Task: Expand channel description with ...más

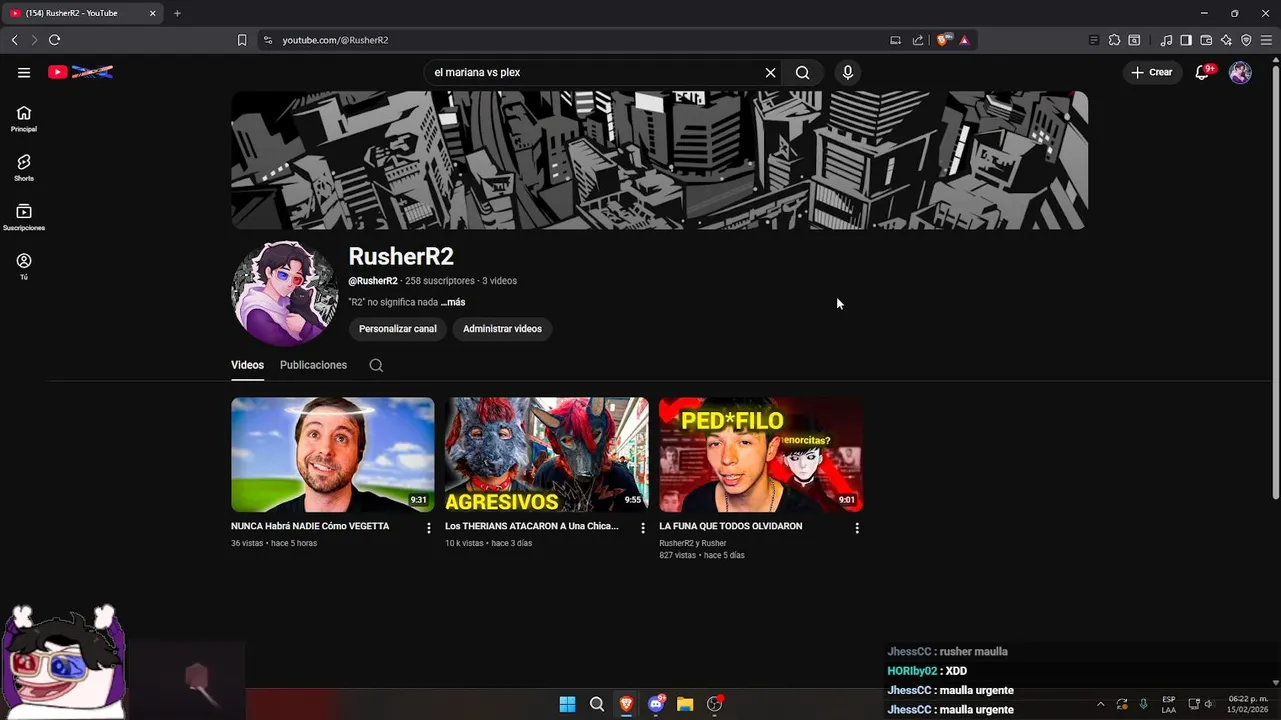Action: pyautogui.click(x=453, y=302)
